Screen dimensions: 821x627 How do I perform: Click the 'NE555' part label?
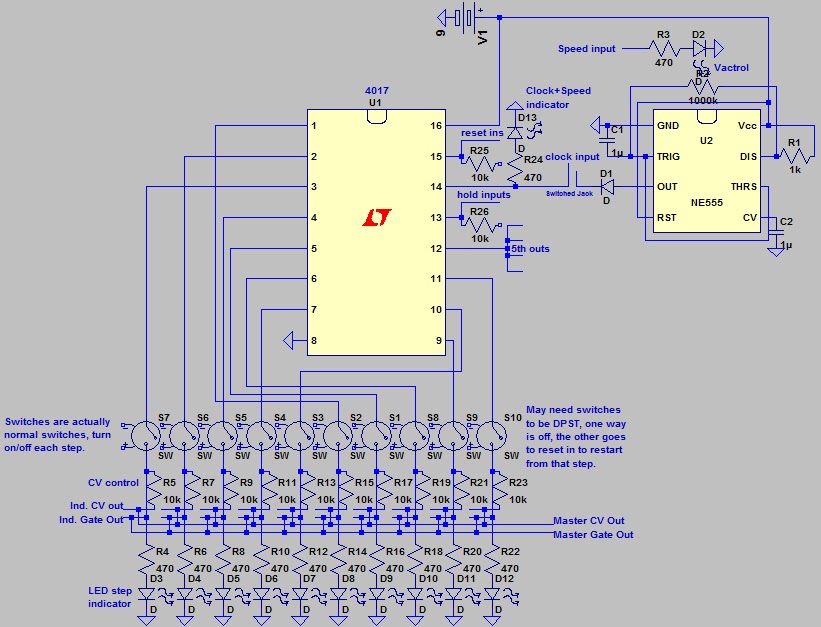coord(707,203)
